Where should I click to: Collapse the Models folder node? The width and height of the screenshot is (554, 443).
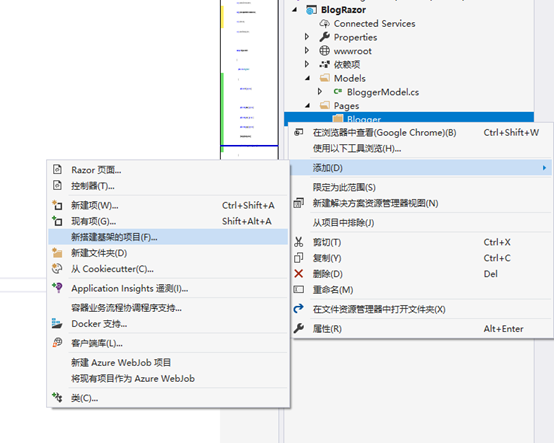coord(307,78)
